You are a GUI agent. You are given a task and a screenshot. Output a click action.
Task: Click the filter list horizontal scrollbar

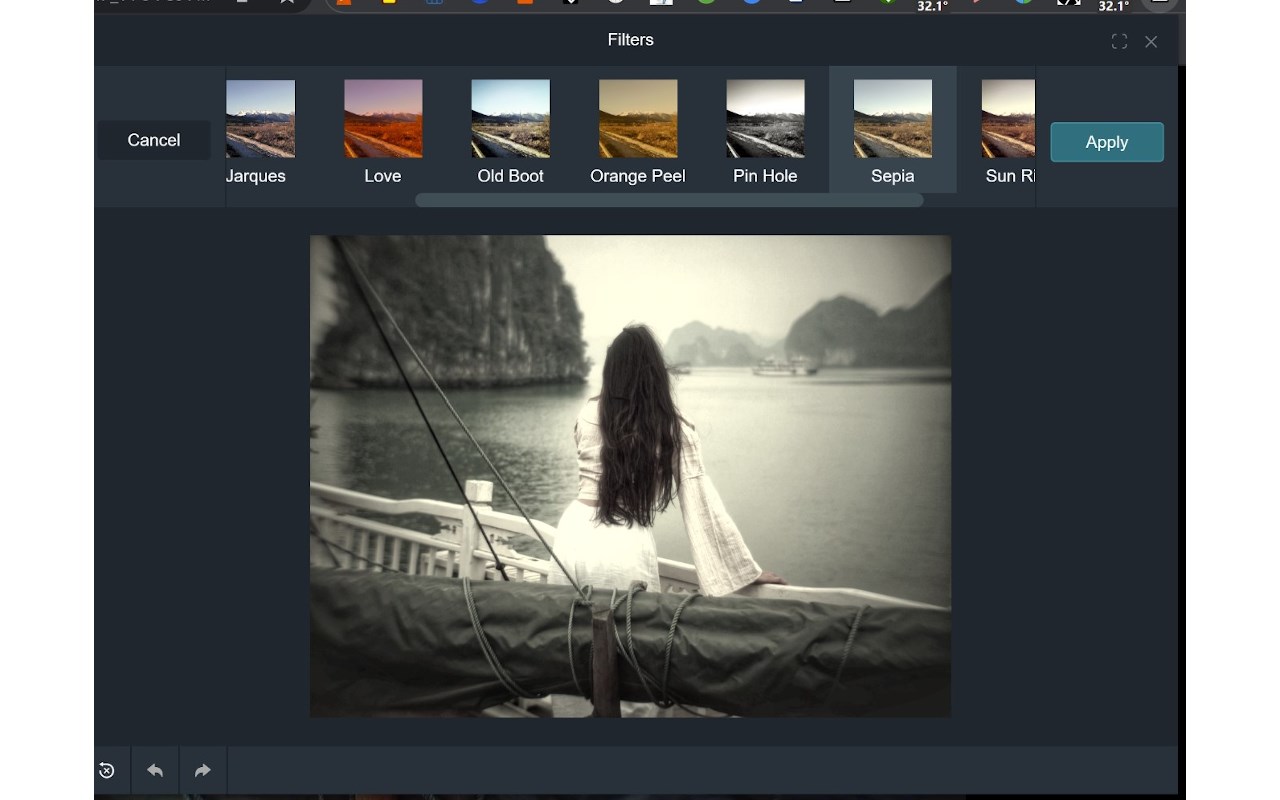[669, 200]
